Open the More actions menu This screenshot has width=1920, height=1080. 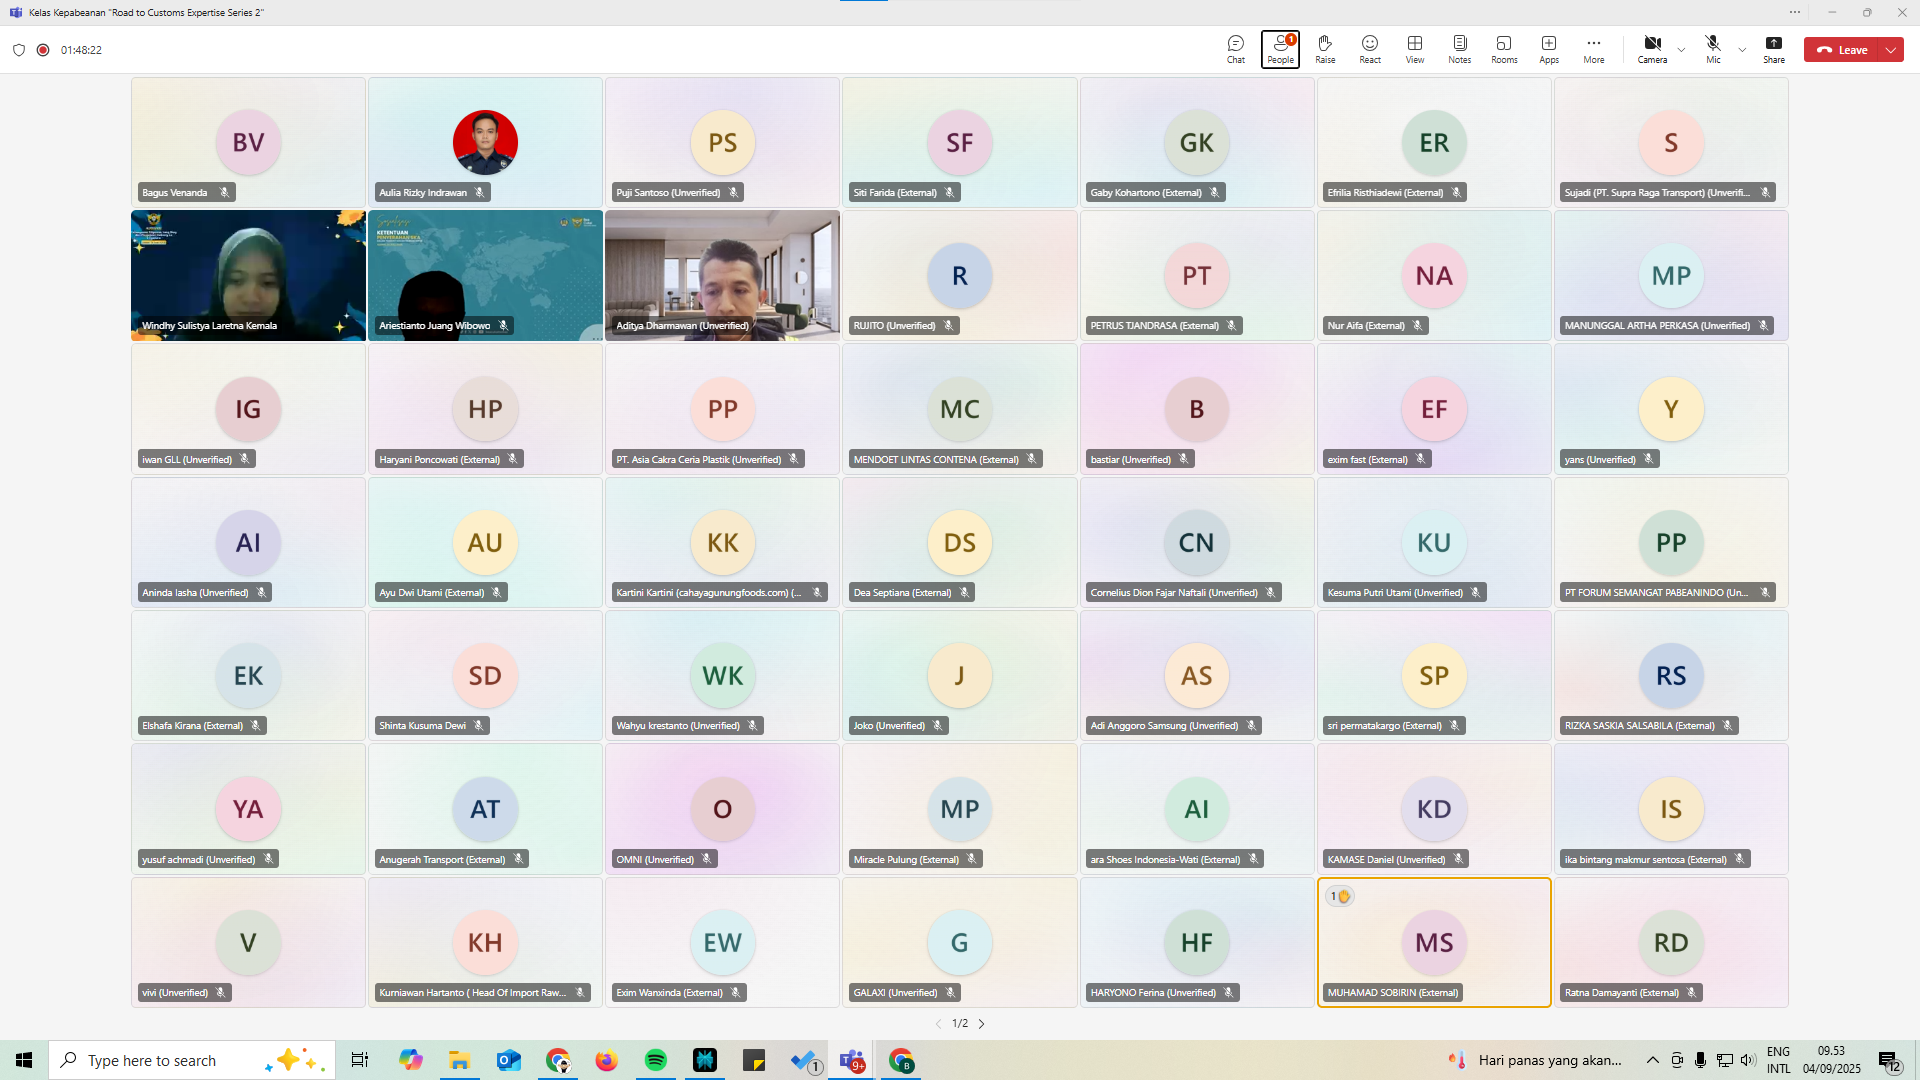coord(1594,48)
